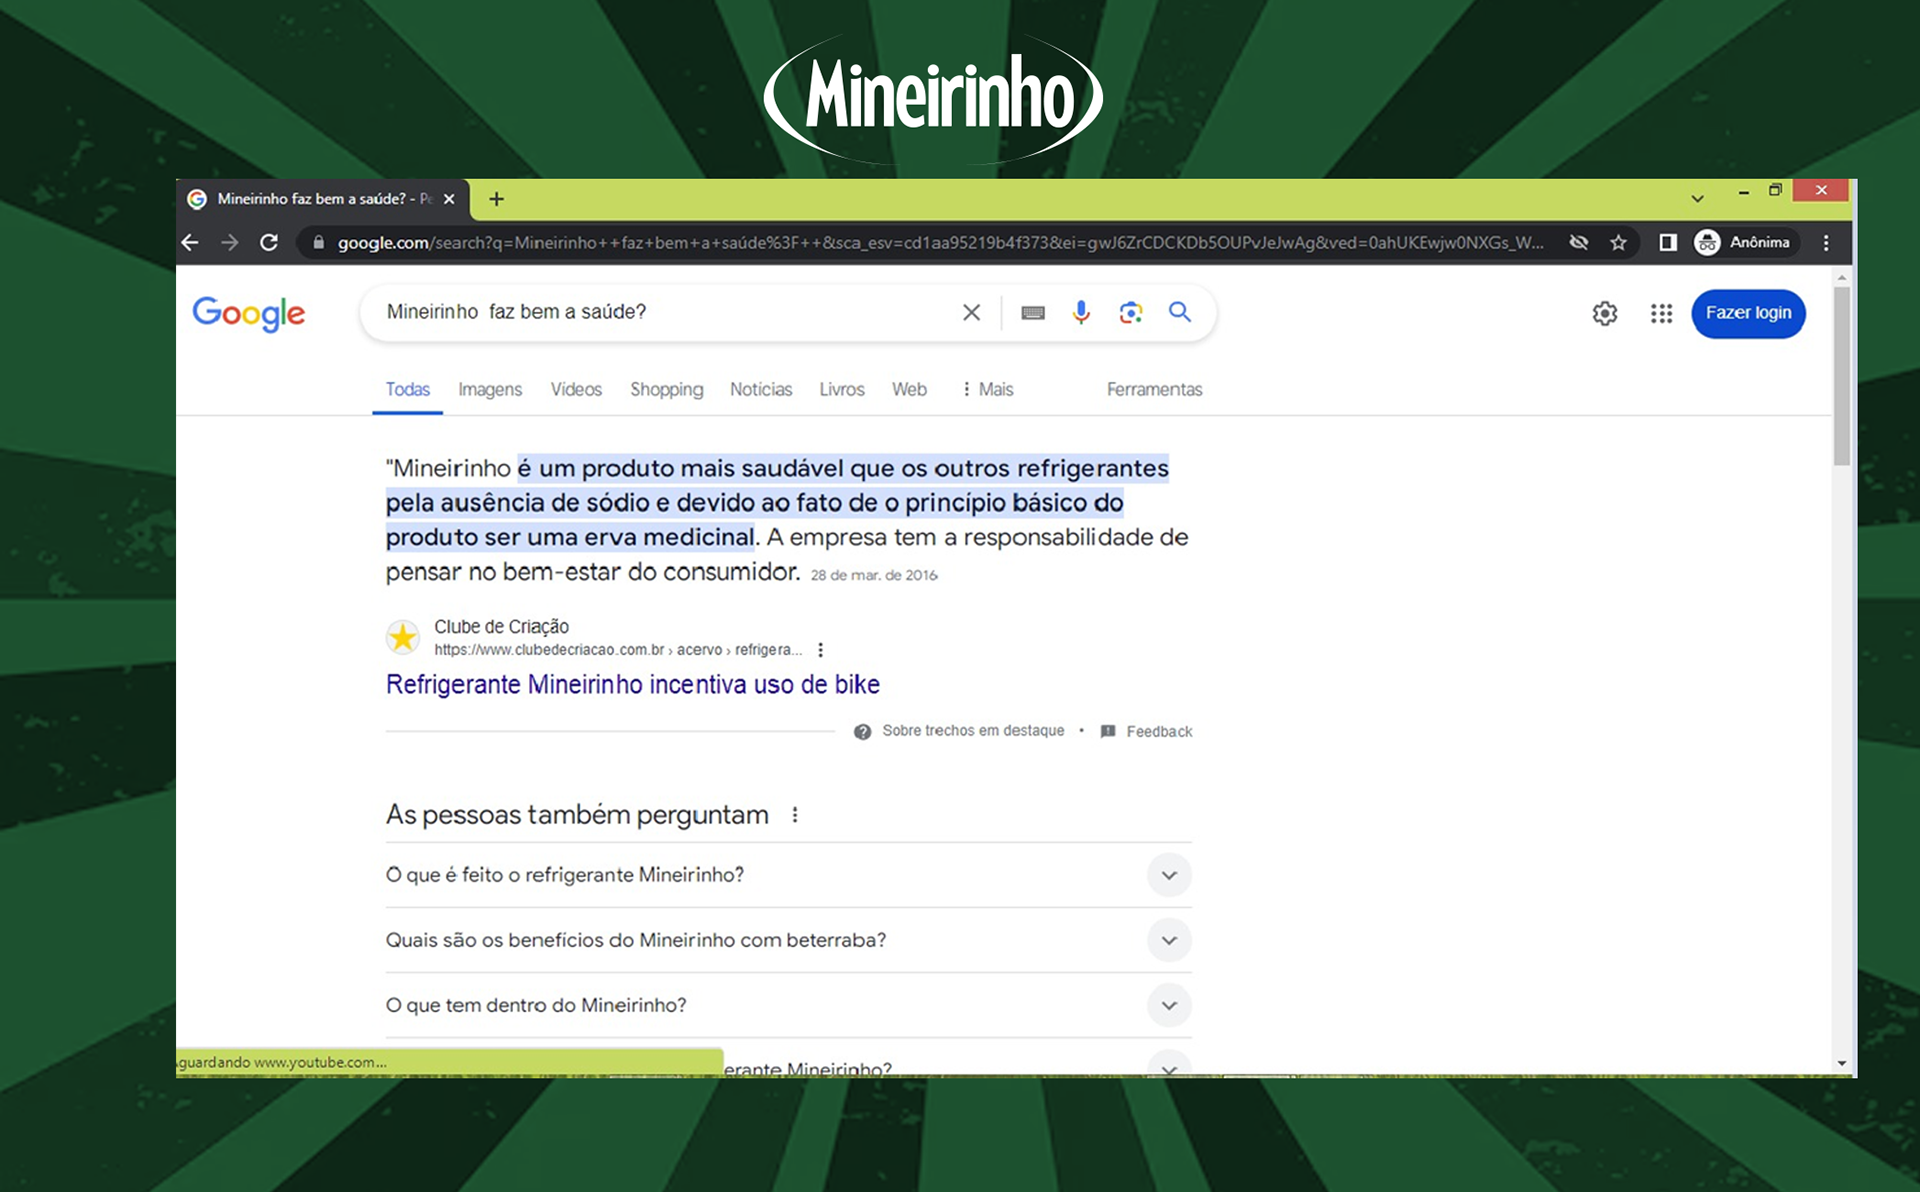Viewport: 1920px width, 1192px height.
Task: Expand "O que é feito o refrigerante Mineirinho?"
Action: point(1168,875)
